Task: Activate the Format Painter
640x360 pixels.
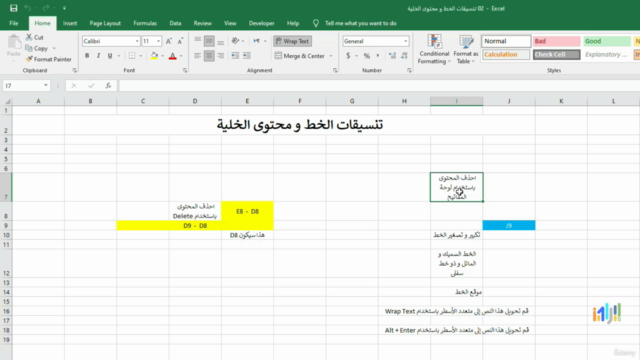Action: 49,59
